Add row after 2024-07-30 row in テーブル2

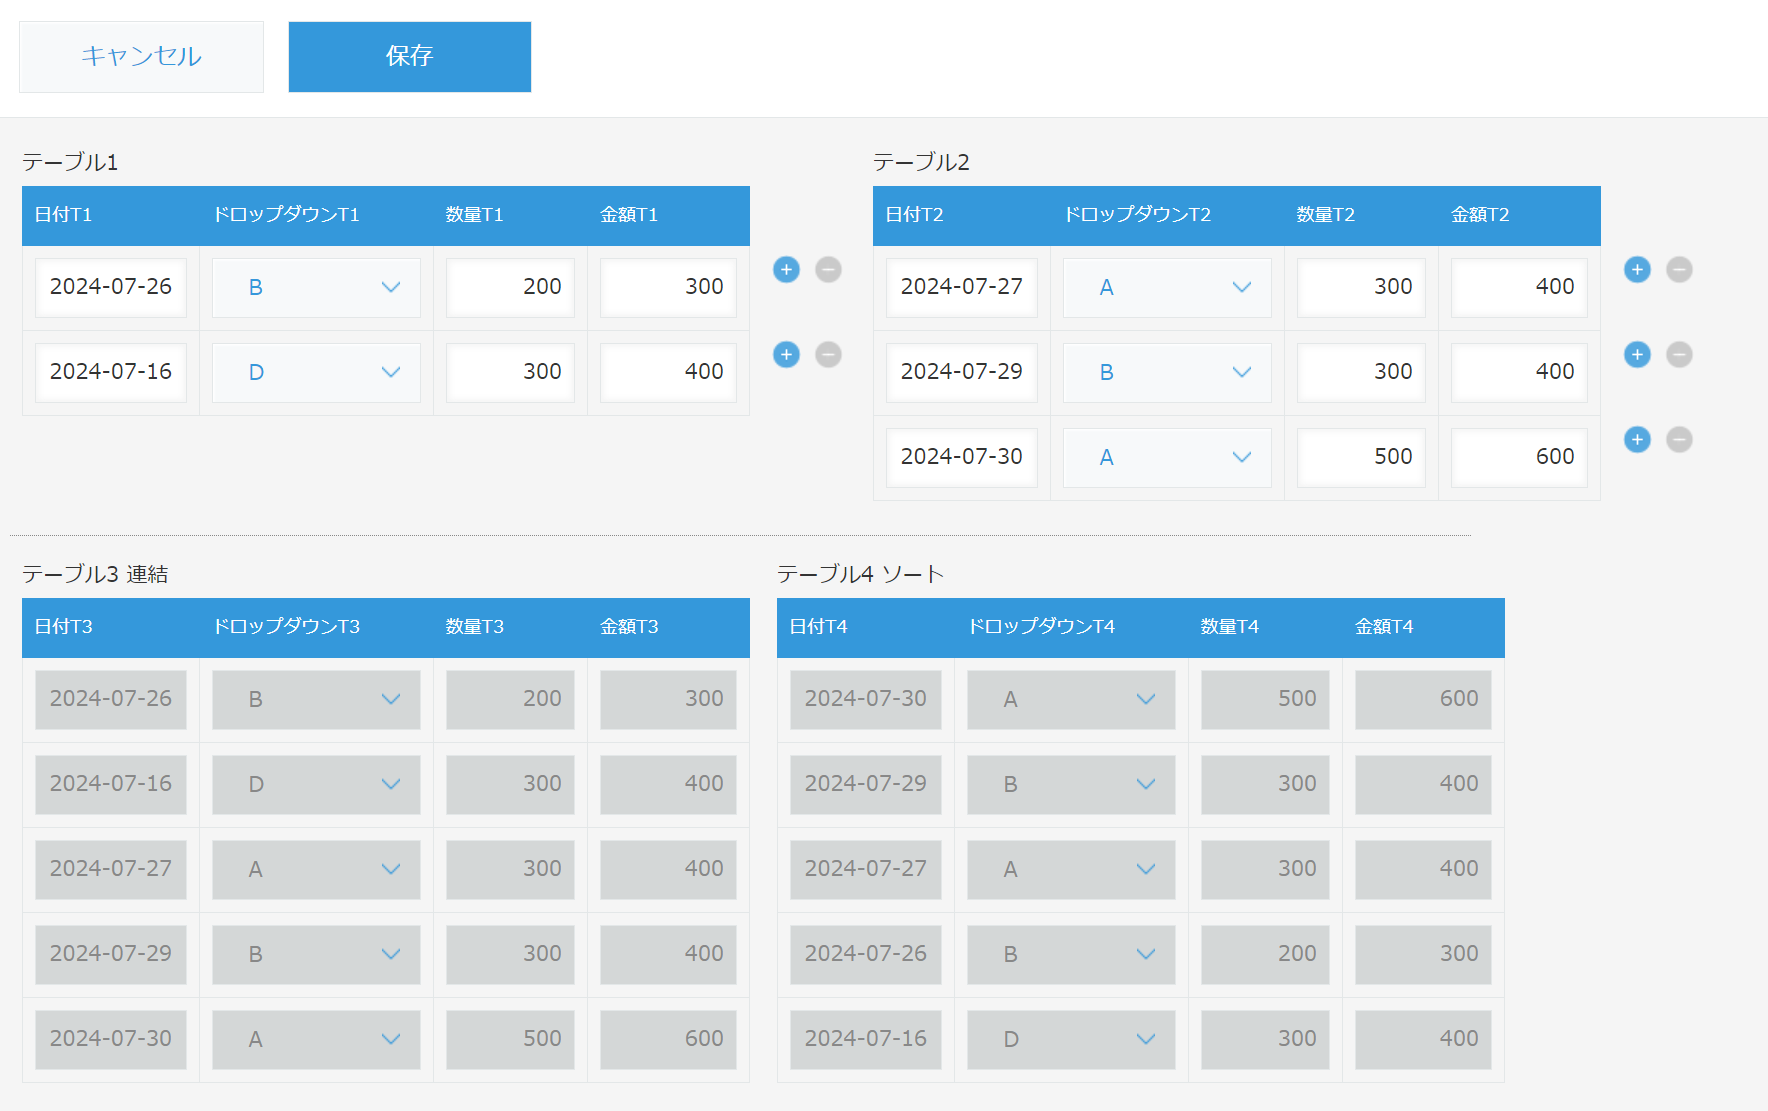tap(1637, 439)
